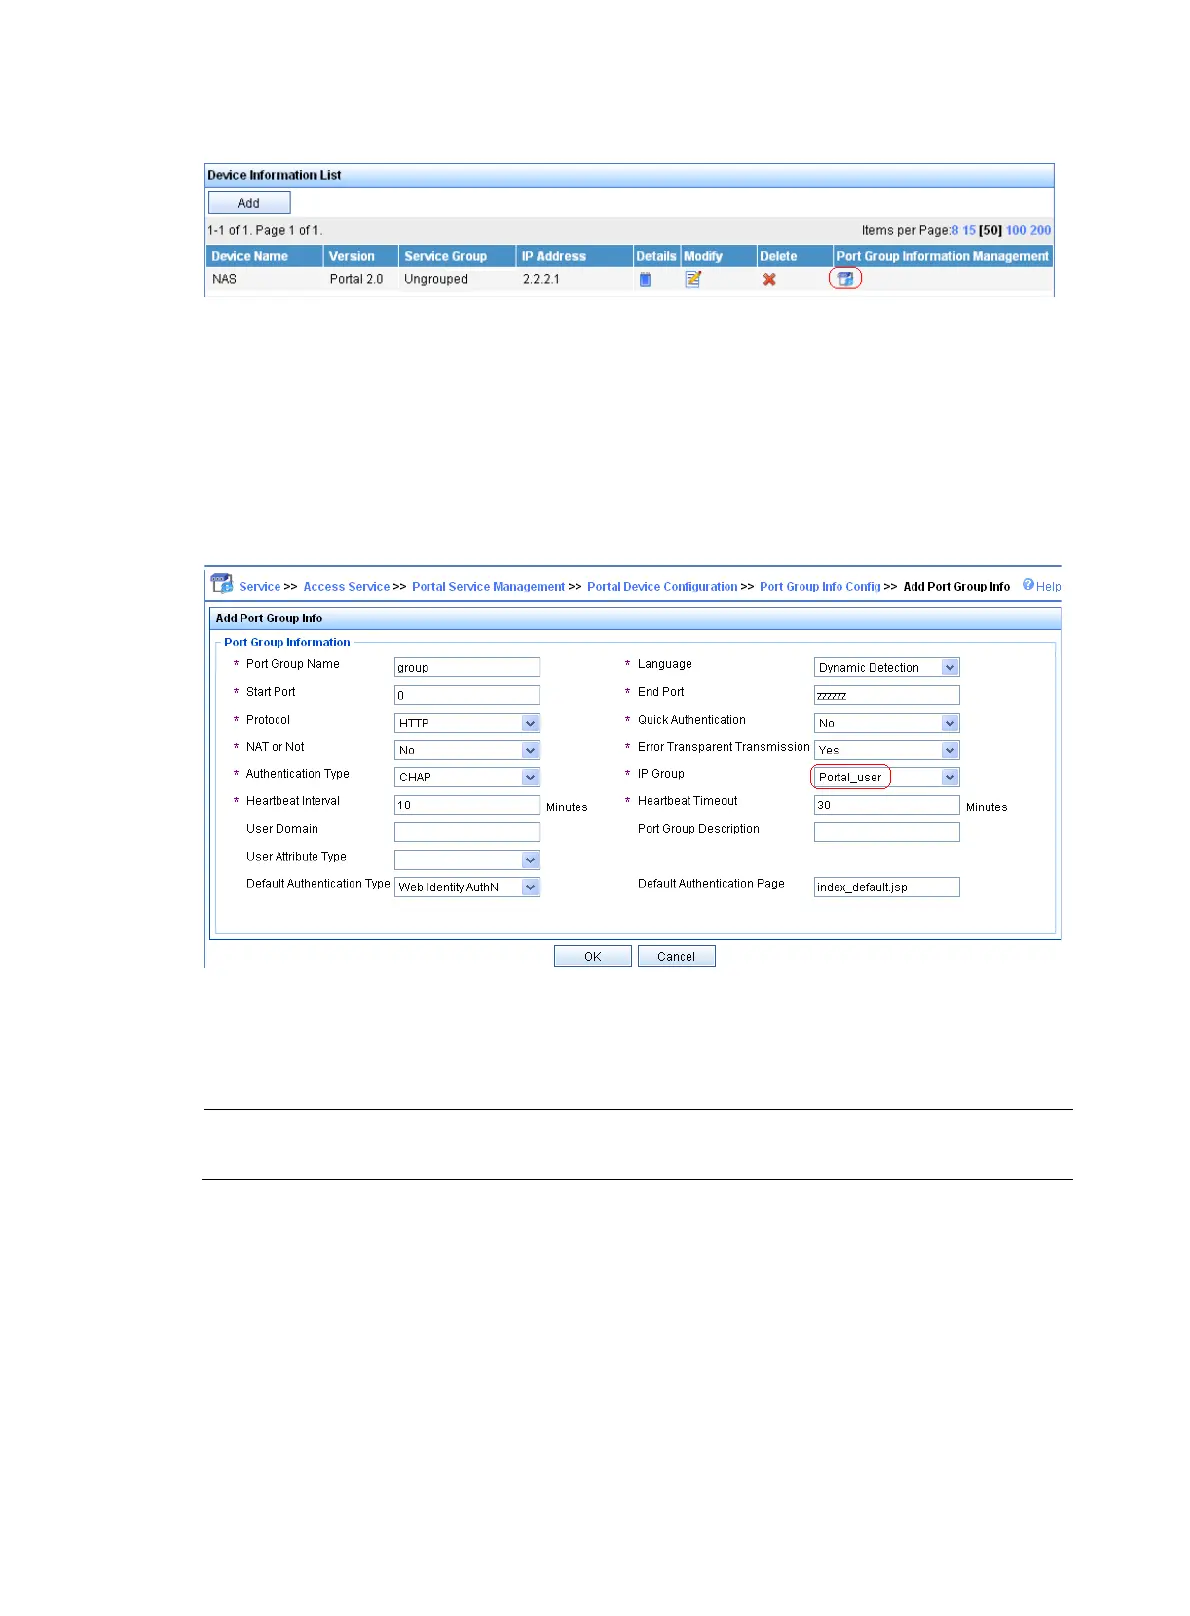
Task: Focus the Heartbeat Timeout field
Action: [887, 805]
